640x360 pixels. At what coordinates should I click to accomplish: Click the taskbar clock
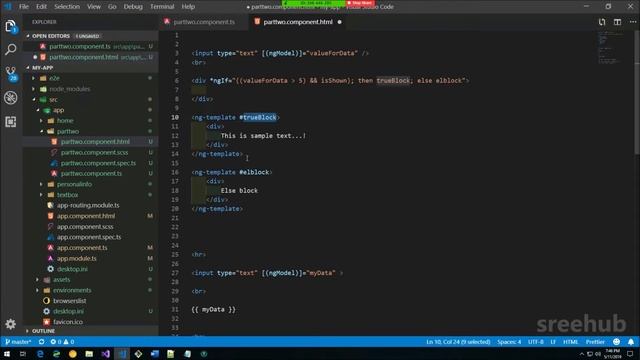(x=612, y=353)
